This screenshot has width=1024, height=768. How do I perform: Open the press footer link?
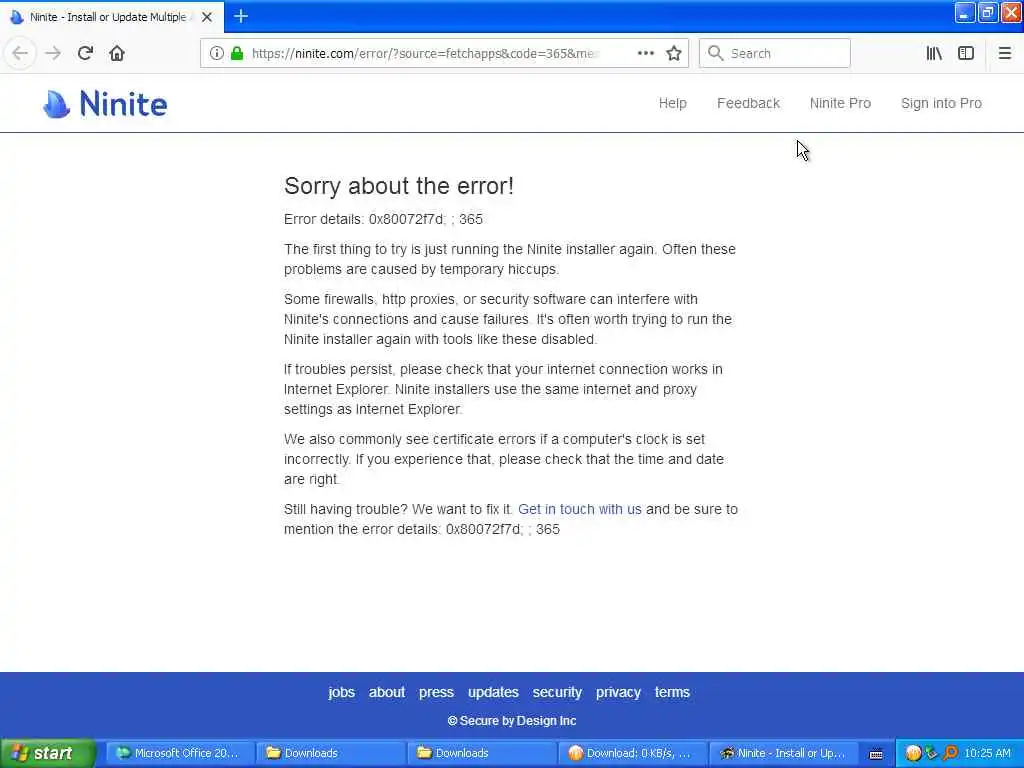[436, 692]
